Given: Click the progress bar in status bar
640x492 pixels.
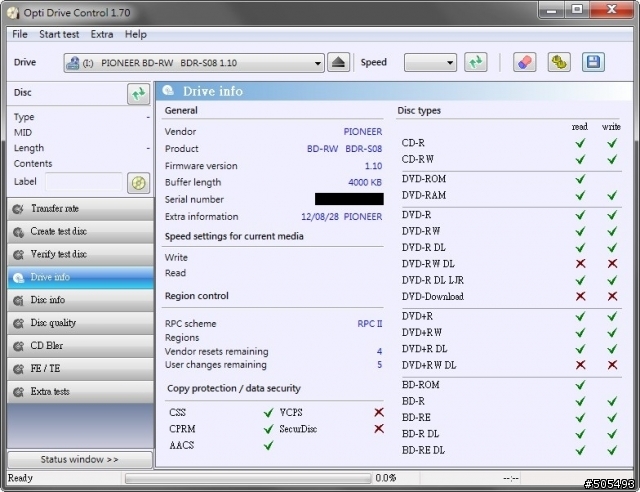Looking at the screenshot, I should 248,478.
